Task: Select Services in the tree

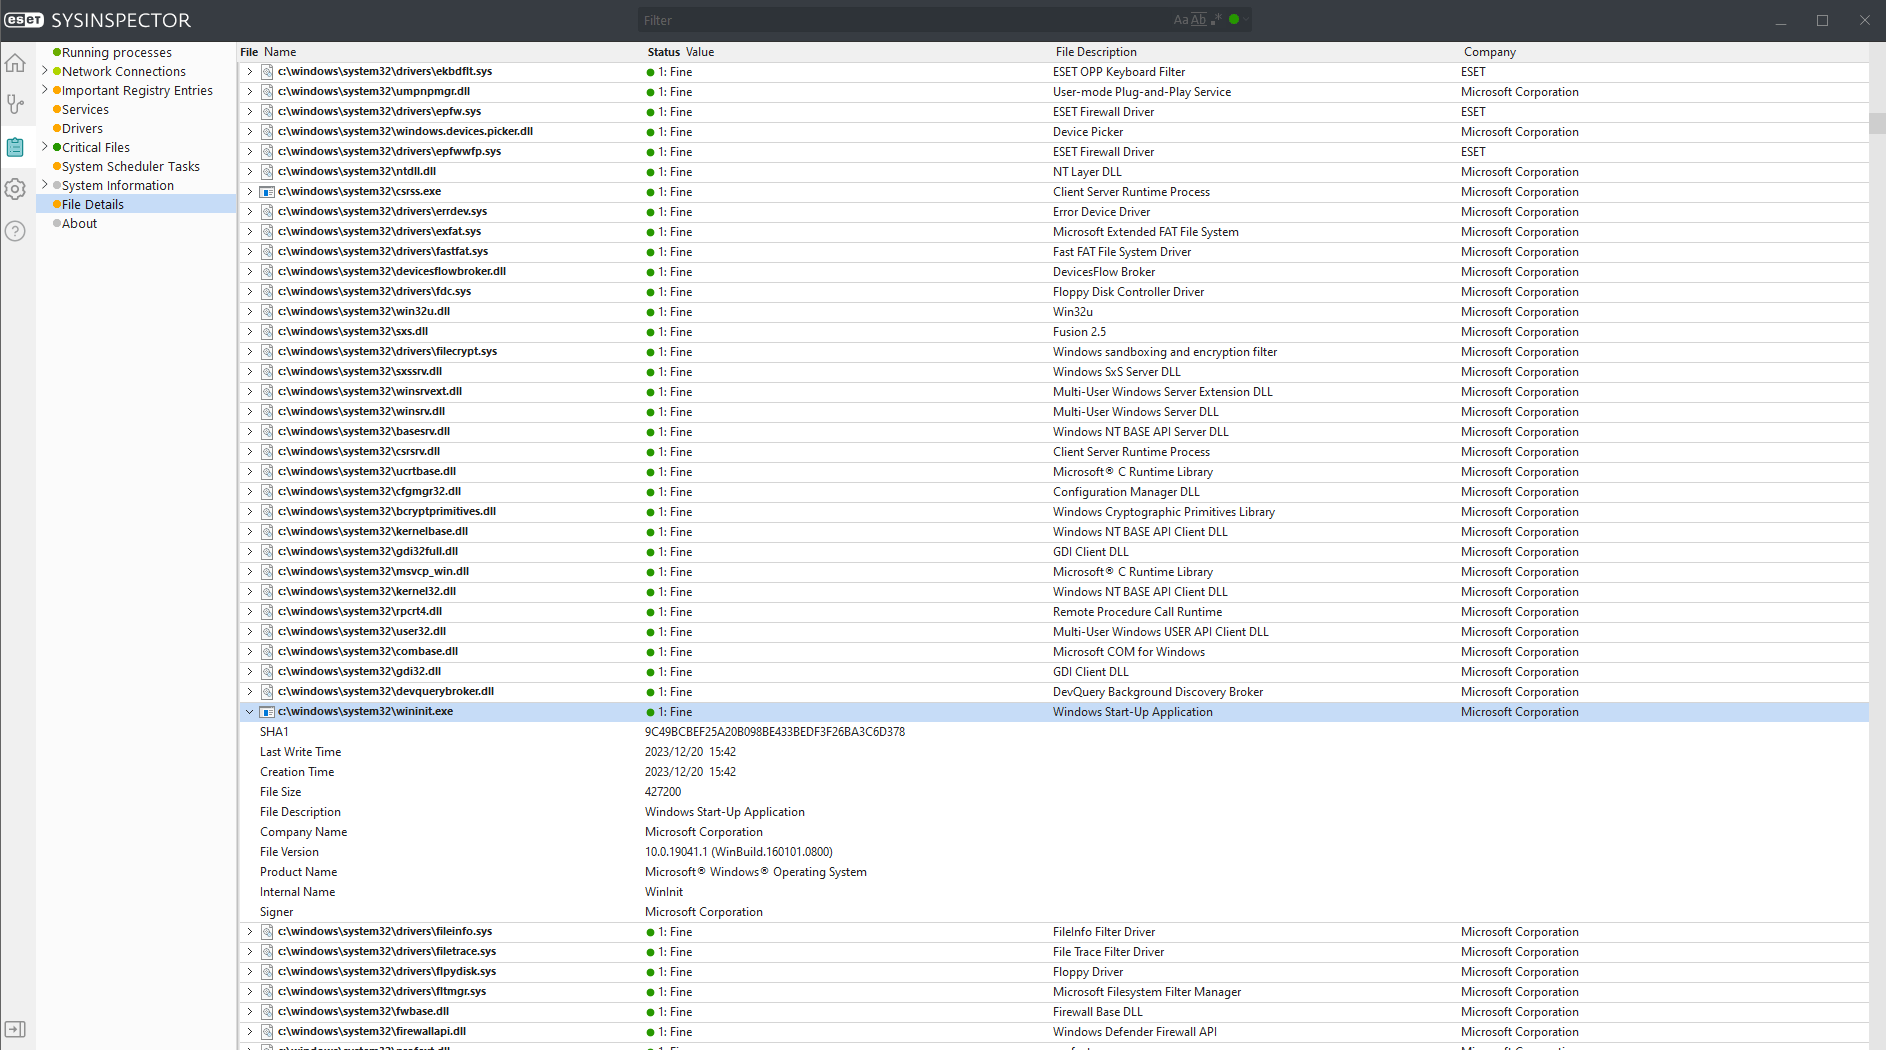Action: pyautogui.click(x=85, y=109)
